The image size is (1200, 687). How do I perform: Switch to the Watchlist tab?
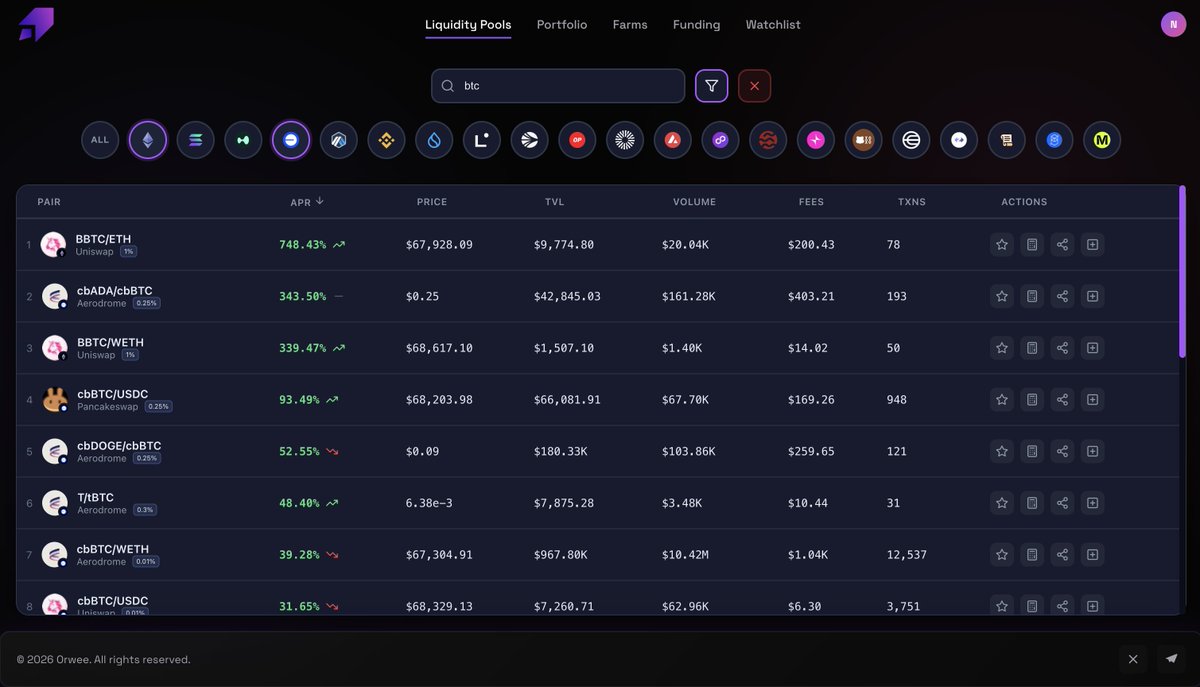pos(773,24)
